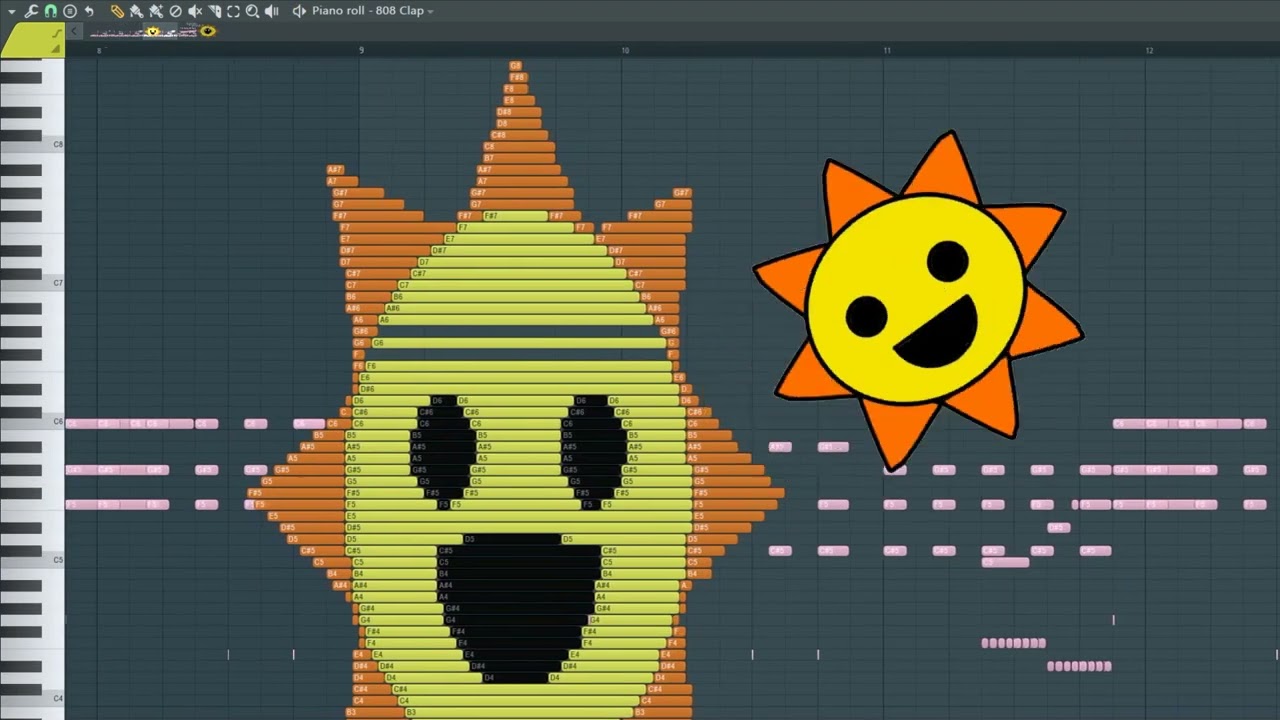Toggle the magnet snap option

(50, 11)
